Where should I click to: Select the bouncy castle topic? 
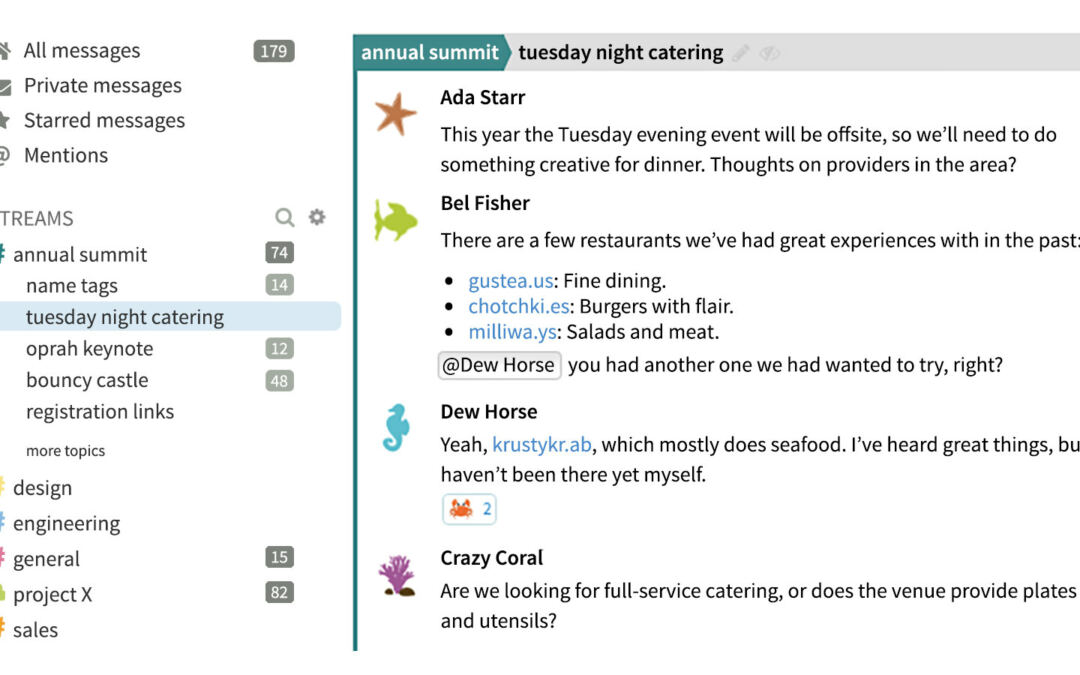pyautogui.click(x=87, y=380)
